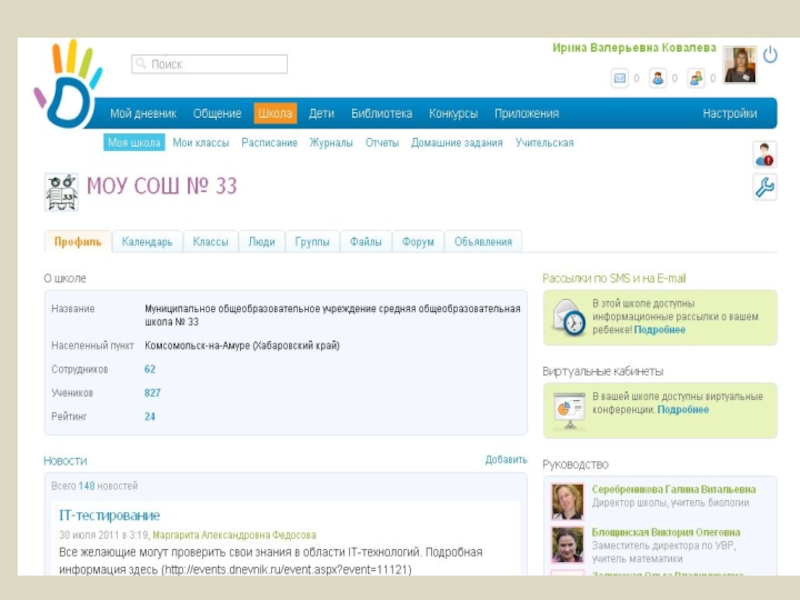Click the SMS and E-mail mailing icon
Screen dimensions: 800x600
coord(569,317)
